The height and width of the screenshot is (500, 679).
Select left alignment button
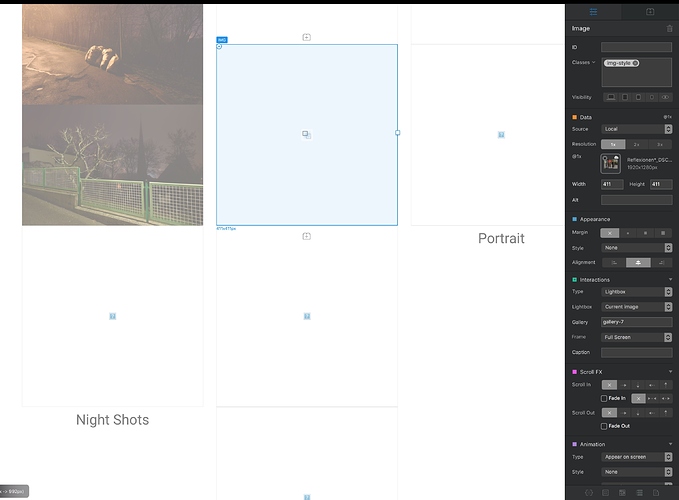613,262
